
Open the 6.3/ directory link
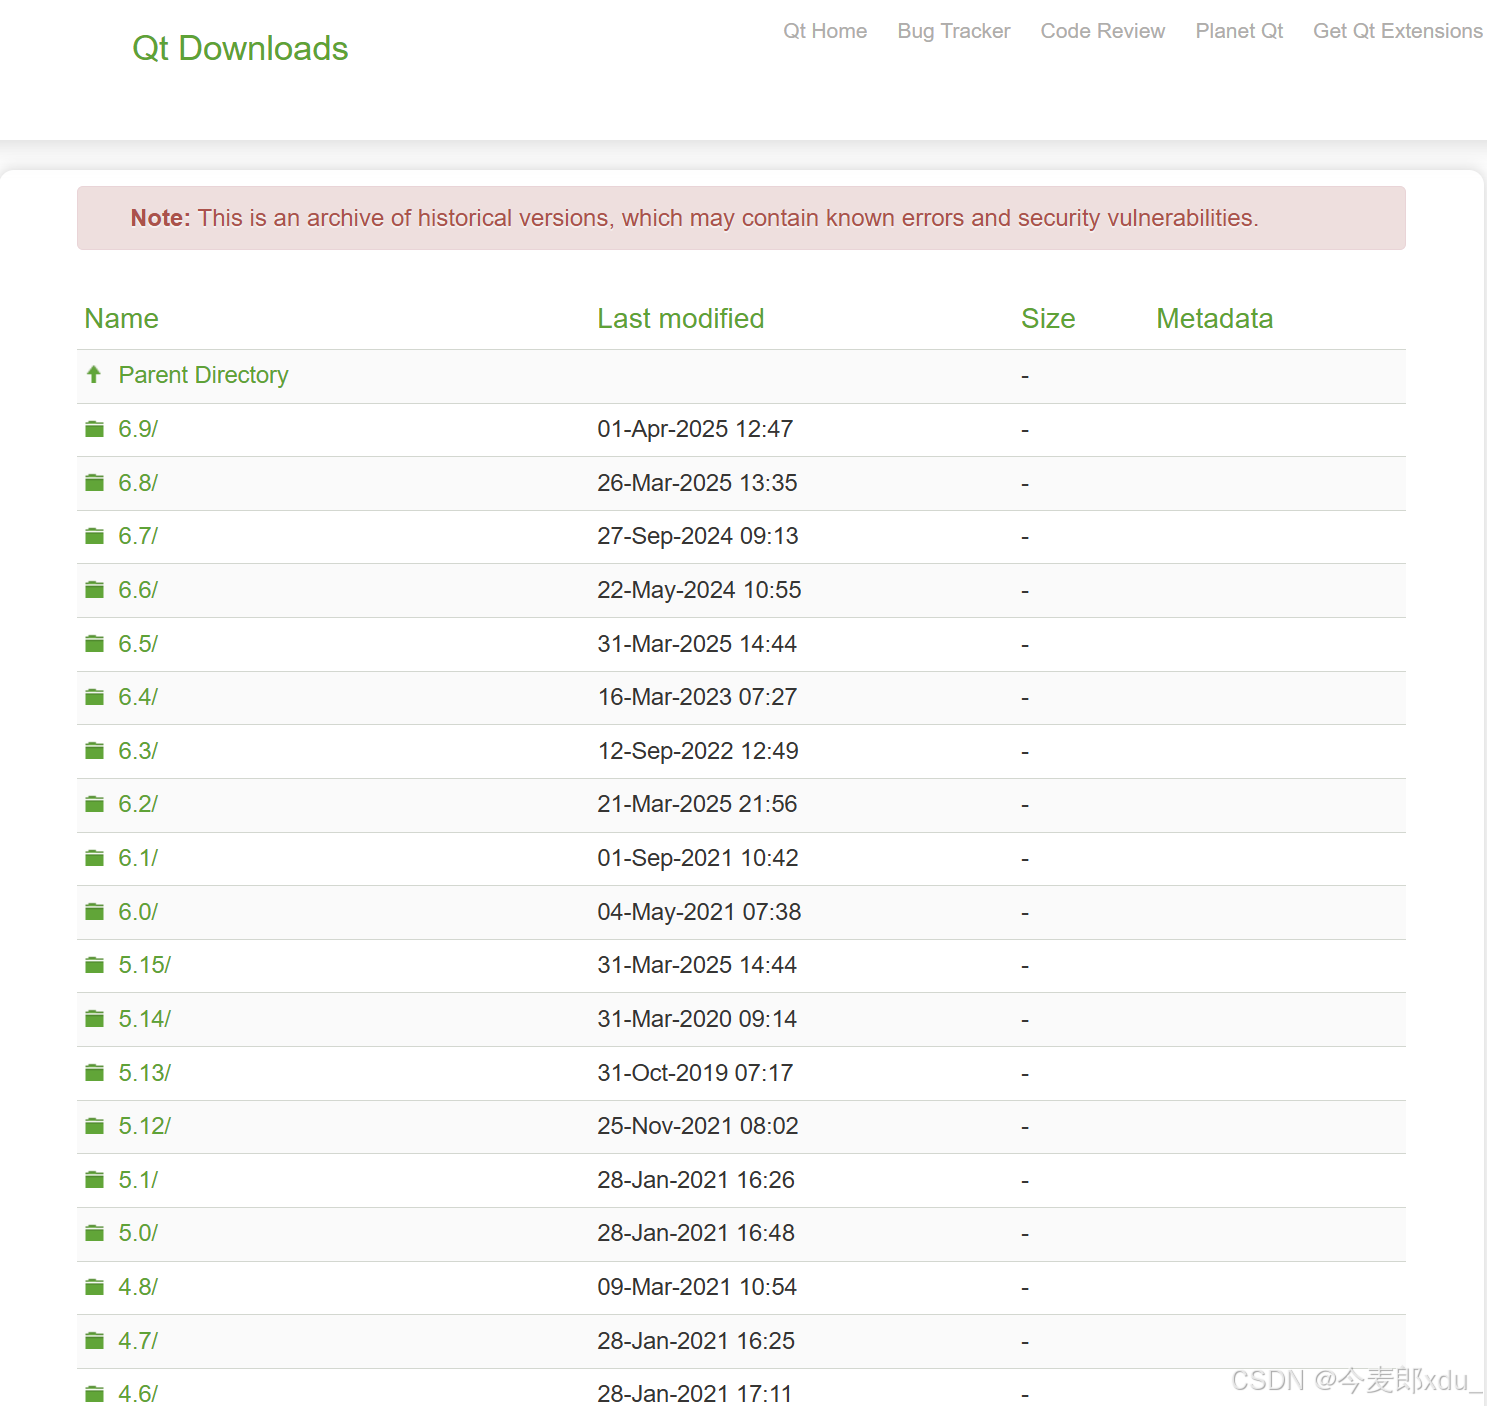[x=138, y=751]
